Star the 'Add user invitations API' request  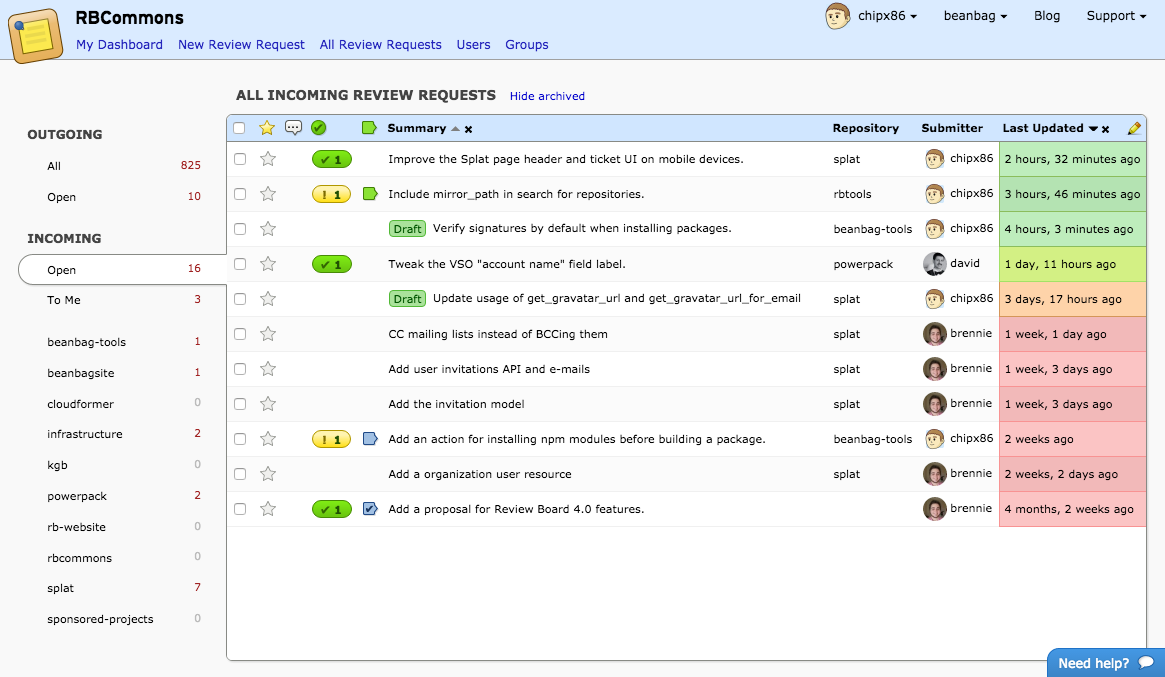pyautogui.click(x=268, y=369)
